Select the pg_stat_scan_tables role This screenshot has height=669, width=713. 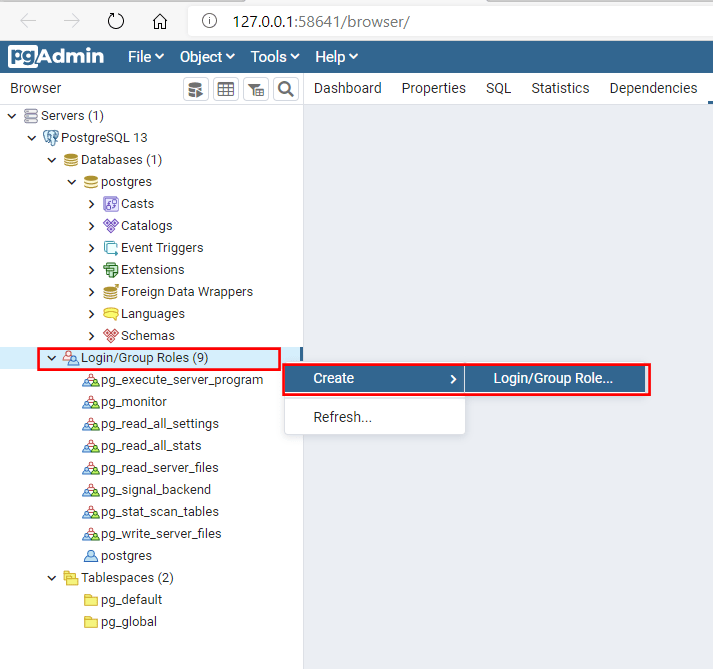tap(160, 512)
